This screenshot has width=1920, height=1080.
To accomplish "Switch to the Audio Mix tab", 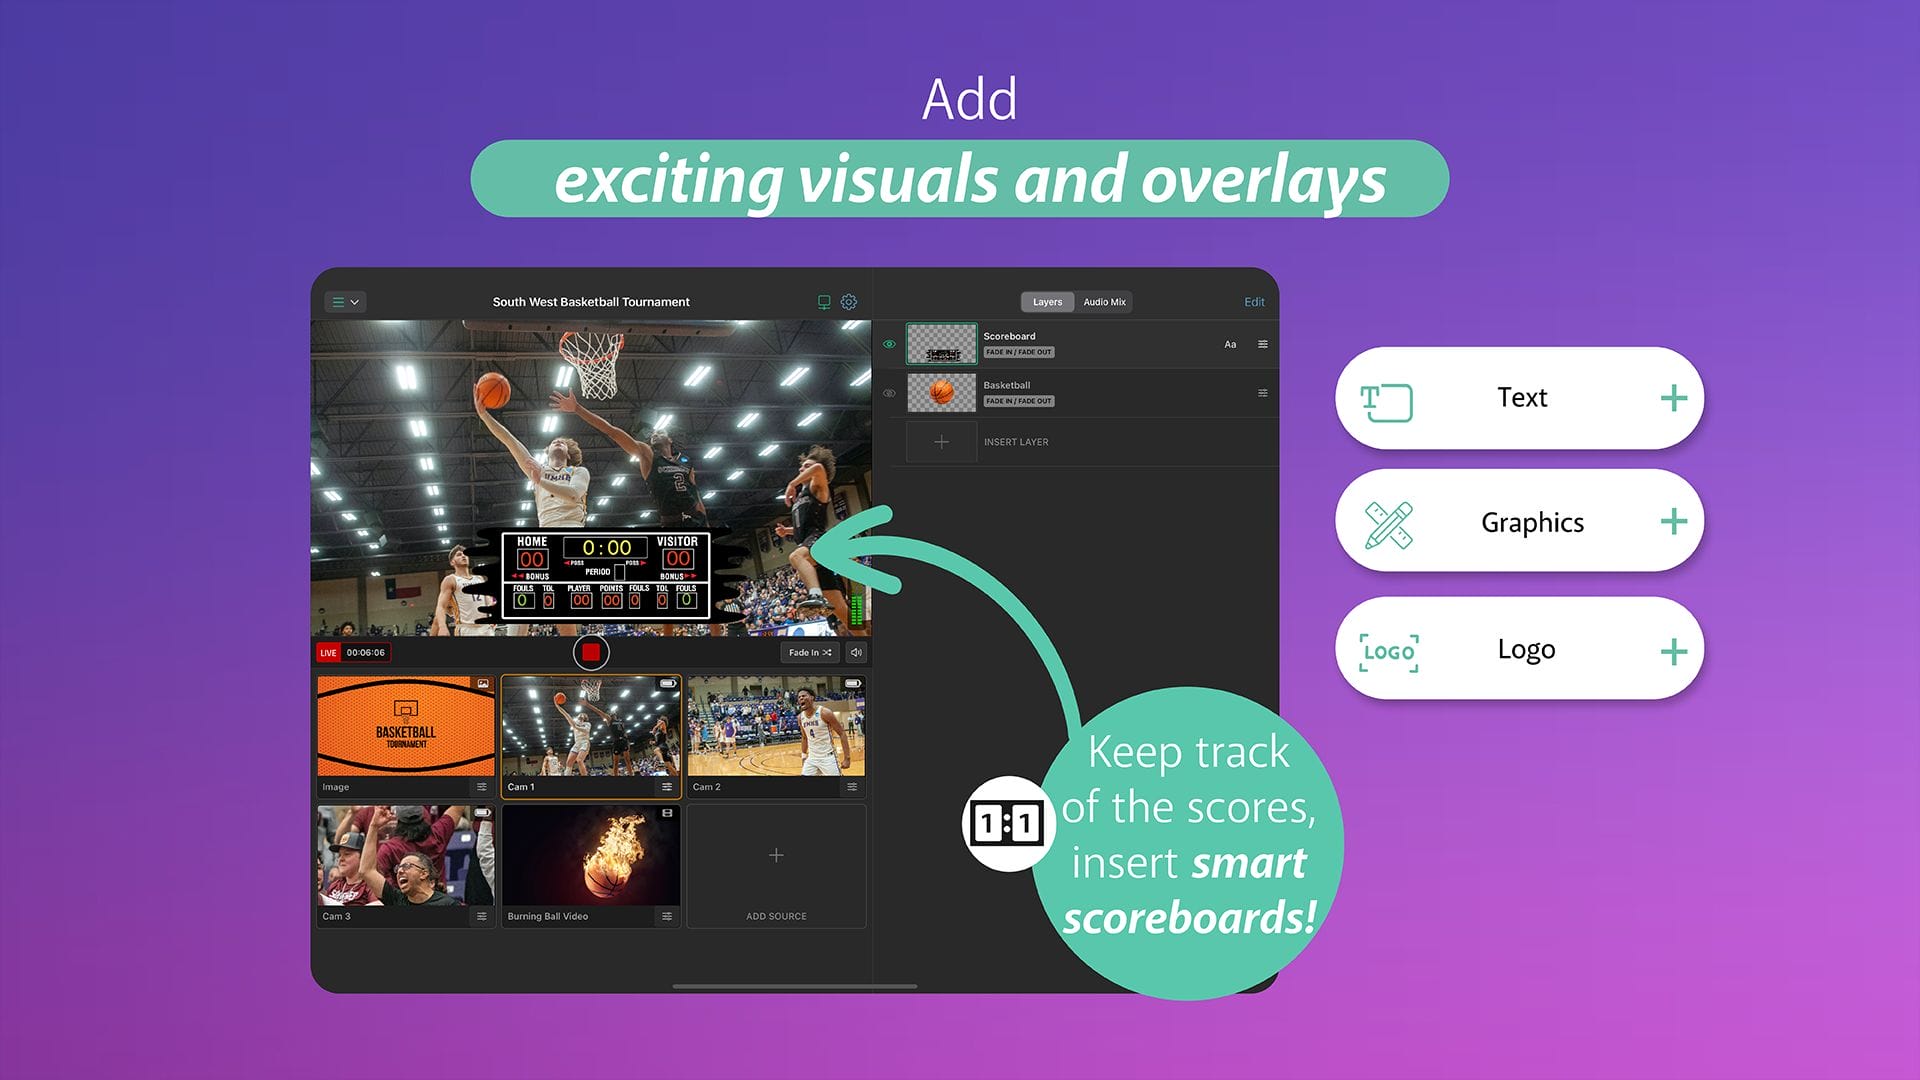I will click(1104, 302).
